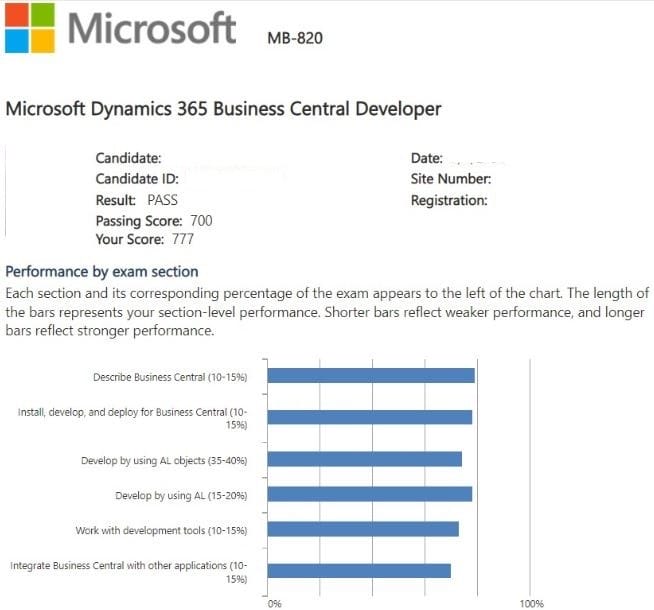Click the Install, develop, and deploy bar
Screen dimensions: 654x610
coord(370,417)
